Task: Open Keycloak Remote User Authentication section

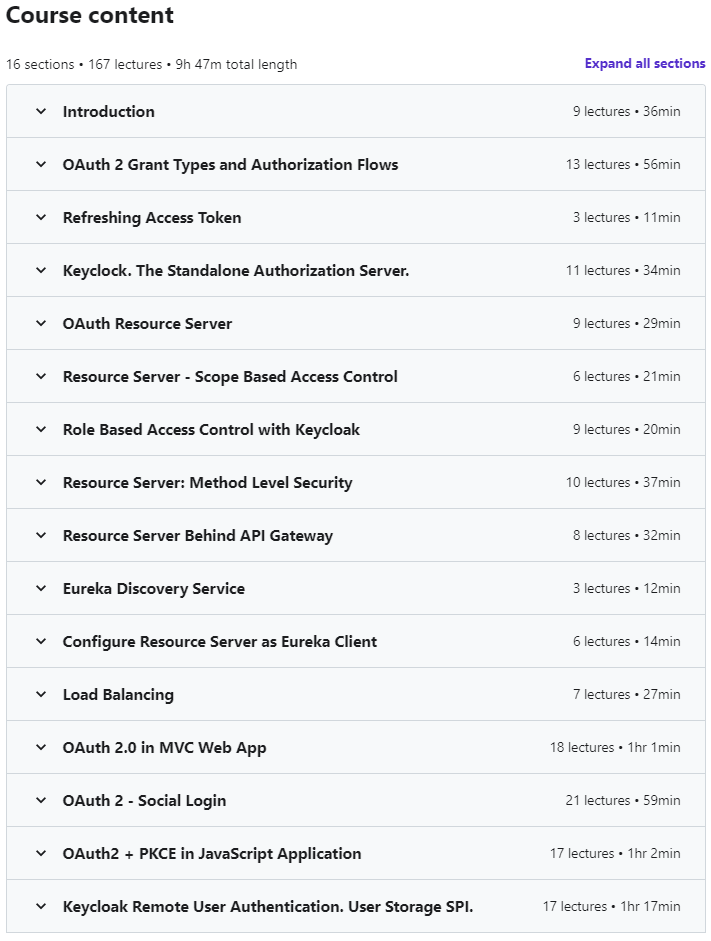Action: pyautogui.click(x=268, y=906)
